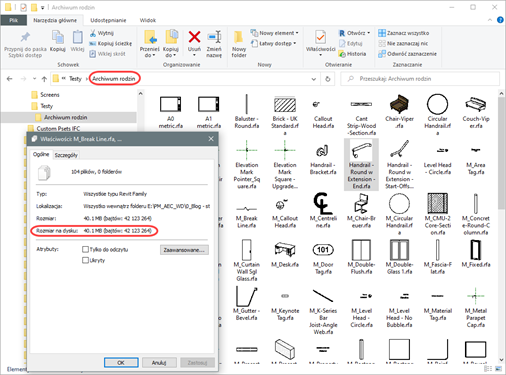
Task: Switch to the Widok ribbon tab
Action: point(148,20)
